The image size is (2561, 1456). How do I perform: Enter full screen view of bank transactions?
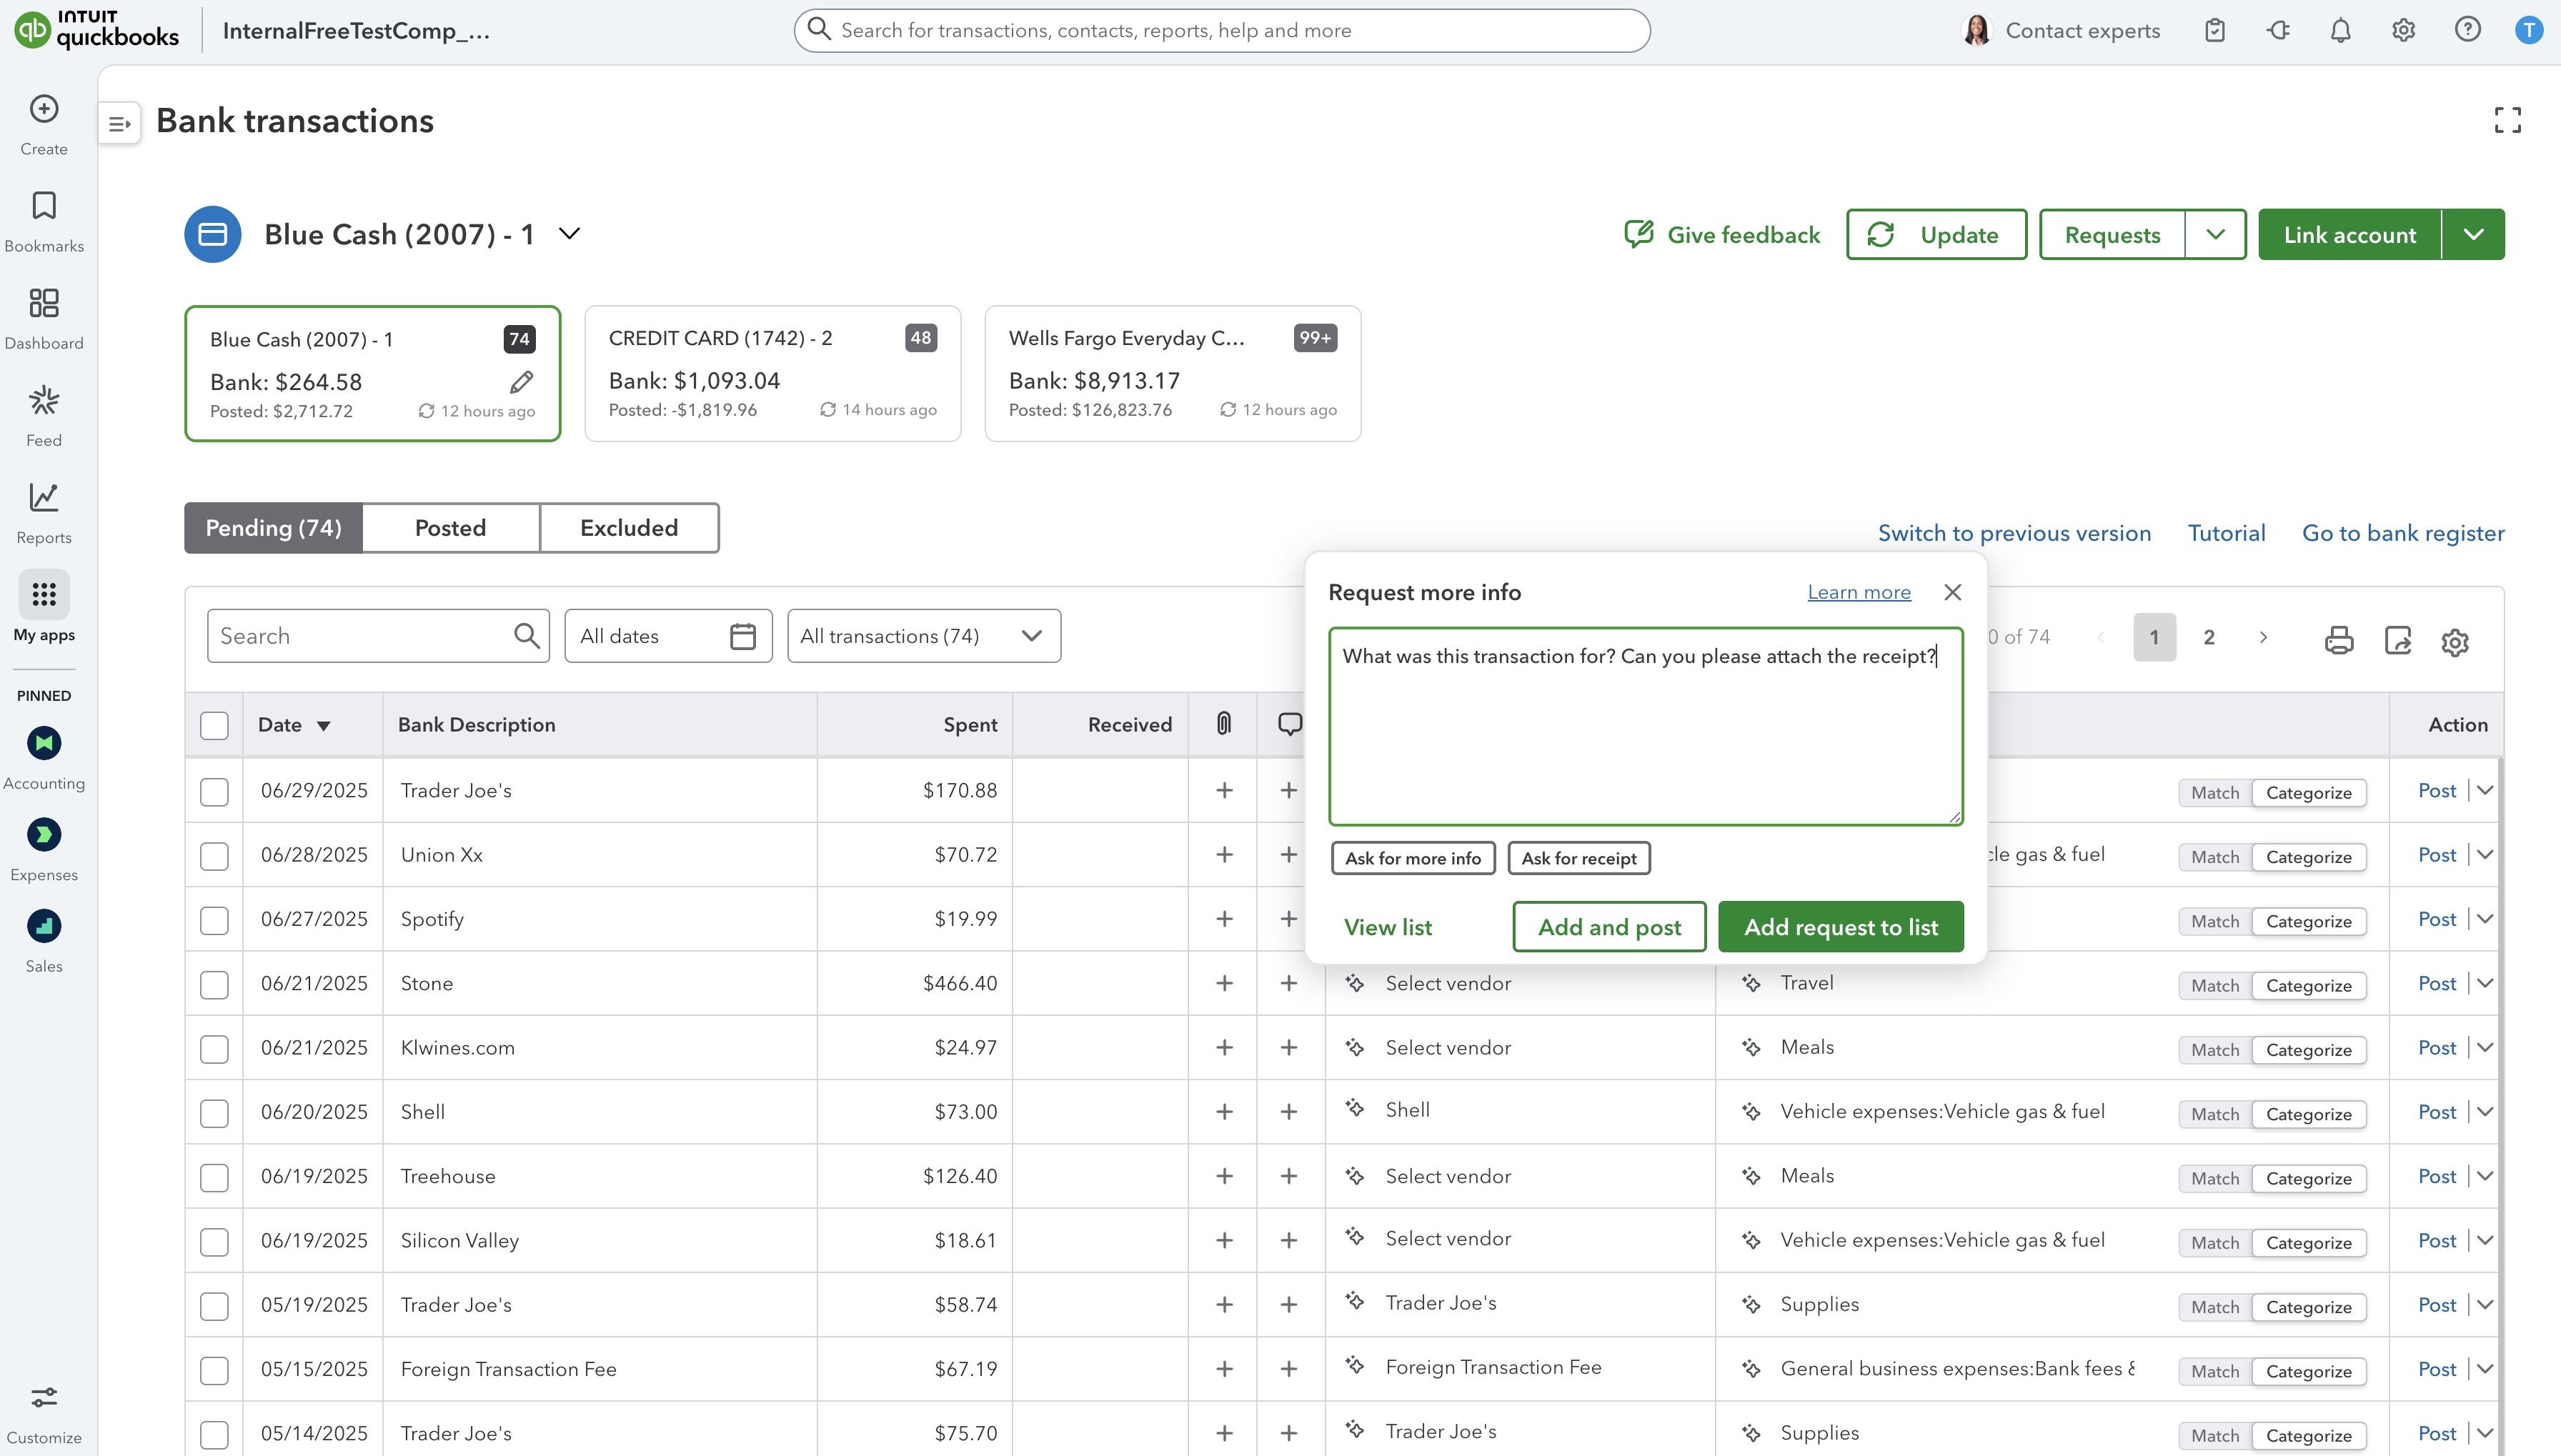pyautogui.click(x=2507, y=120)
